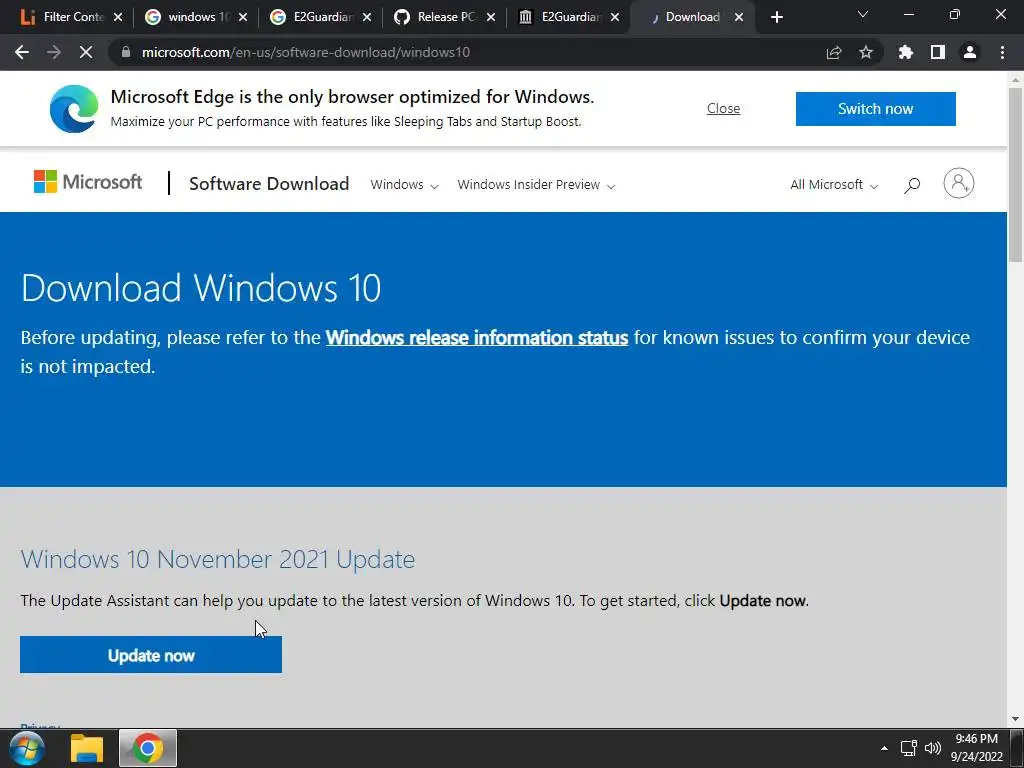The width and height of the screenshot is (1024, 768).
Task: Click the Microsoft account sign-in icon
Action: [959, 184]
